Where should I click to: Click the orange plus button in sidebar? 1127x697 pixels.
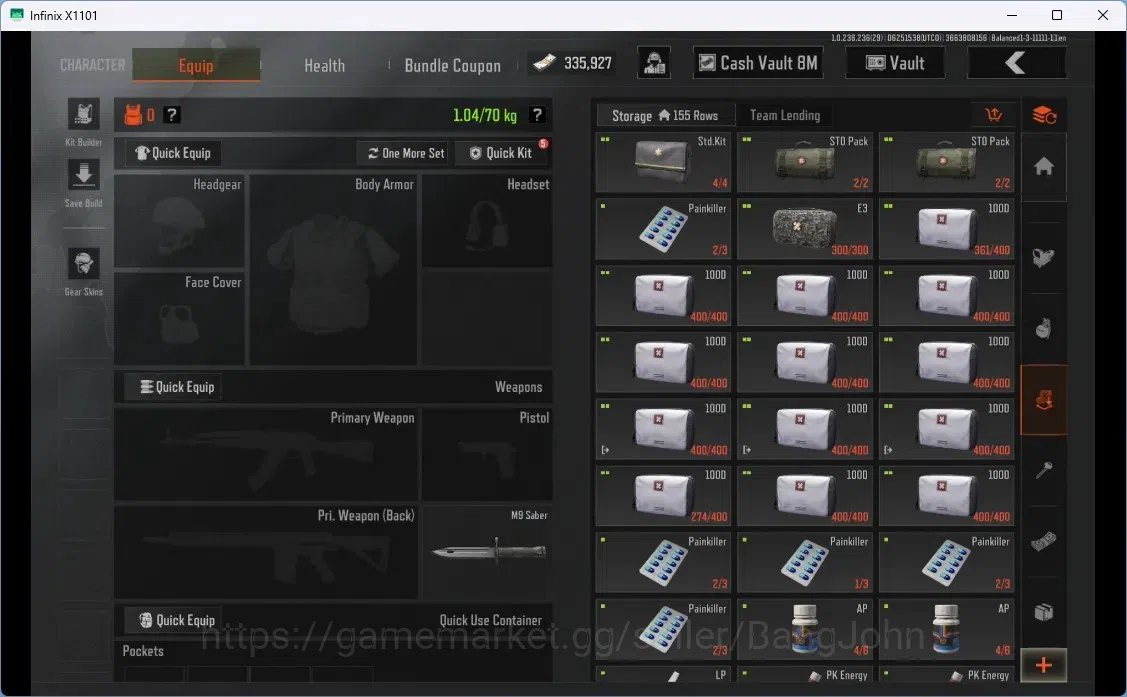tap(1044, 665)
